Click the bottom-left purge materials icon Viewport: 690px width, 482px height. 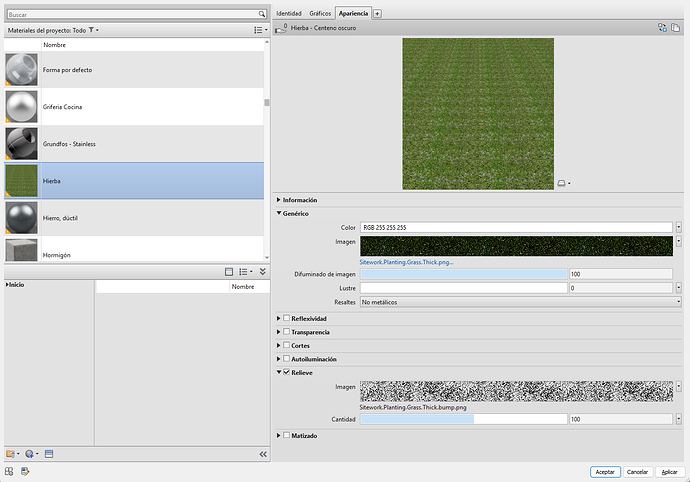pos(25,471)
